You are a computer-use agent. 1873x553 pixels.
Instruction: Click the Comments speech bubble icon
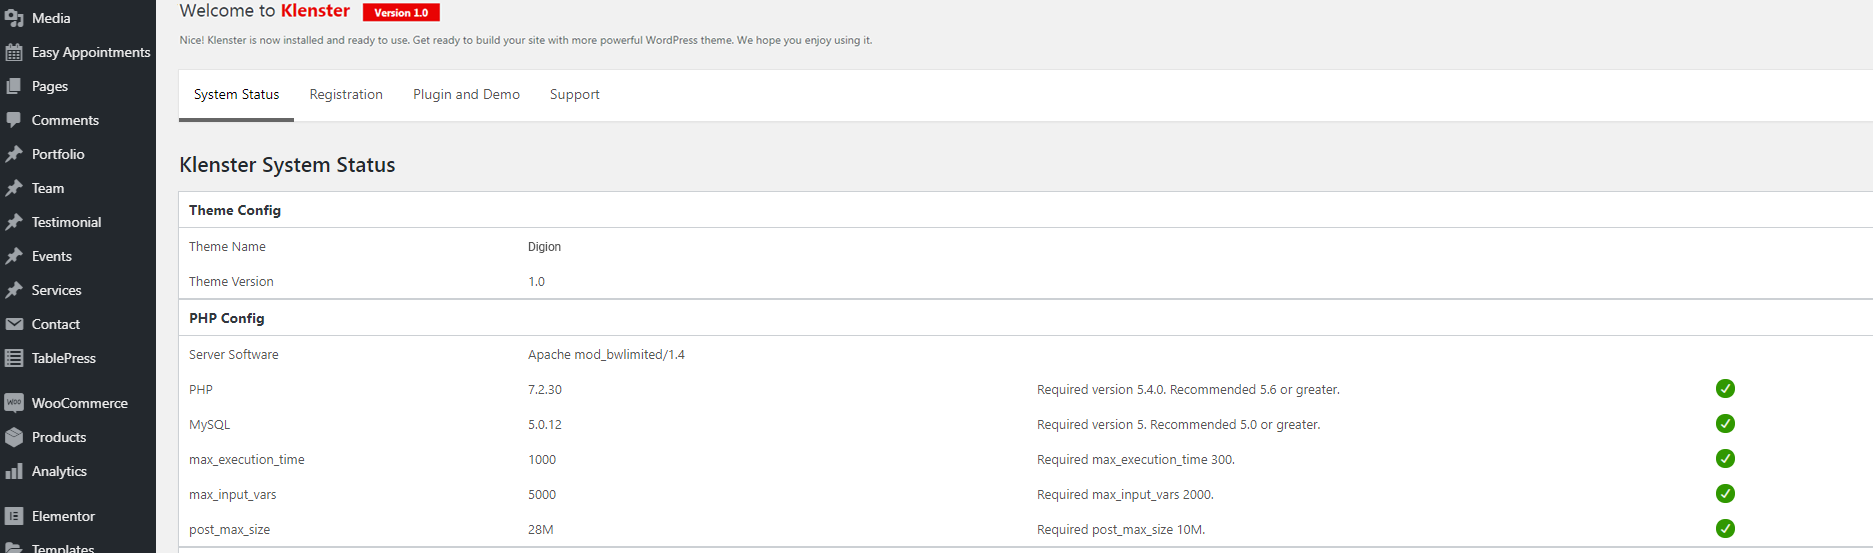pyautogui.click(x=14, y=120)
